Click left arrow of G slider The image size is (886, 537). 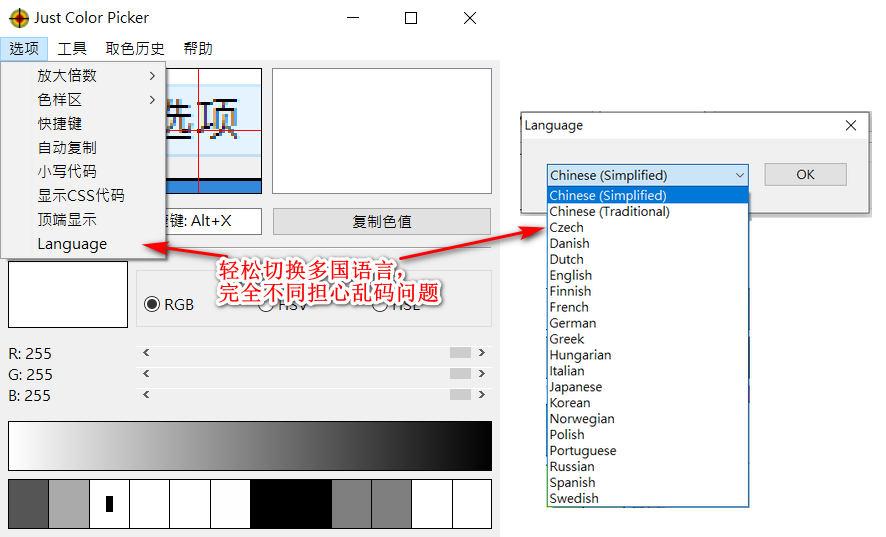point(146,374)
